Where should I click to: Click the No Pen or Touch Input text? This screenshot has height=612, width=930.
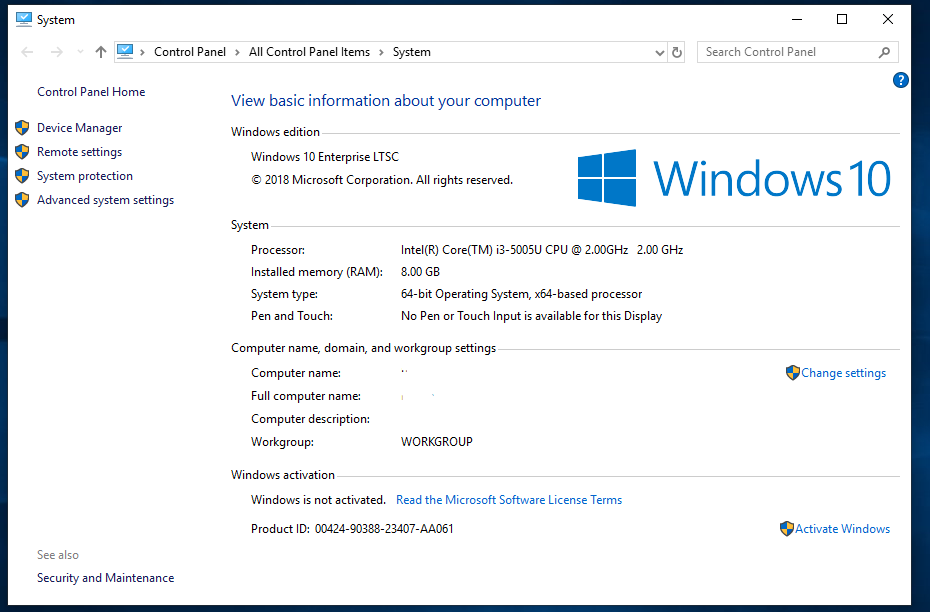(x=531, y=316)
